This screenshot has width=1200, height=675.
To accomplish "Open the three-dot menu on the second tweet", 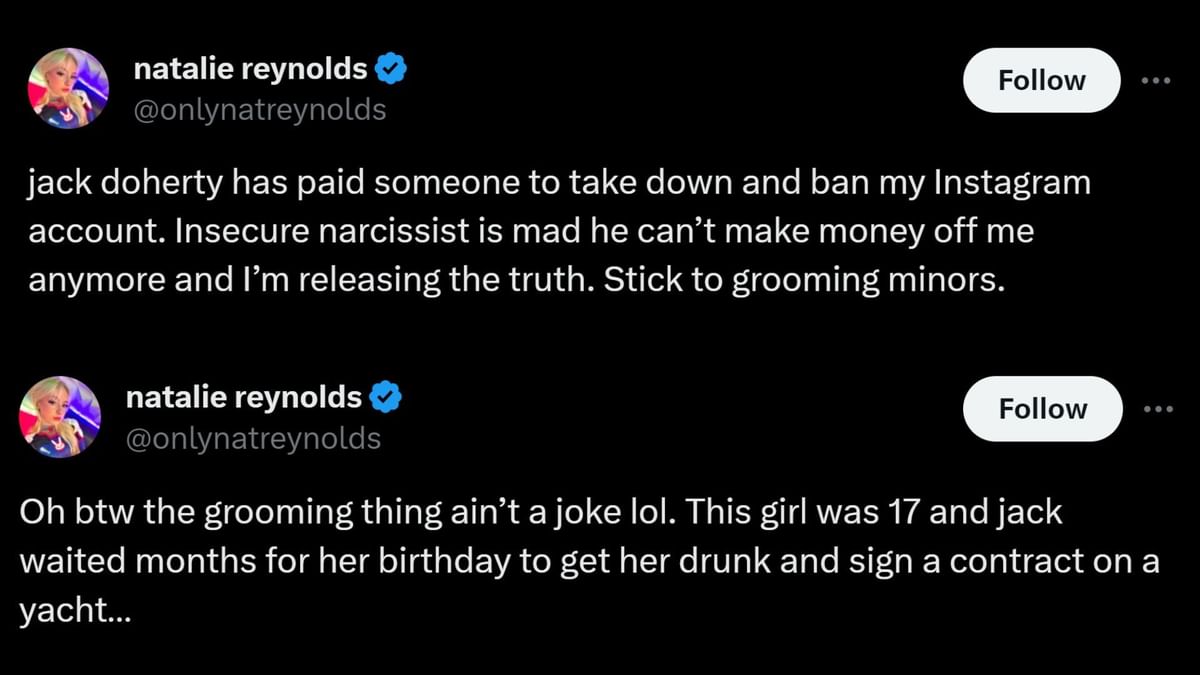I will click(x=1157, y=408).
